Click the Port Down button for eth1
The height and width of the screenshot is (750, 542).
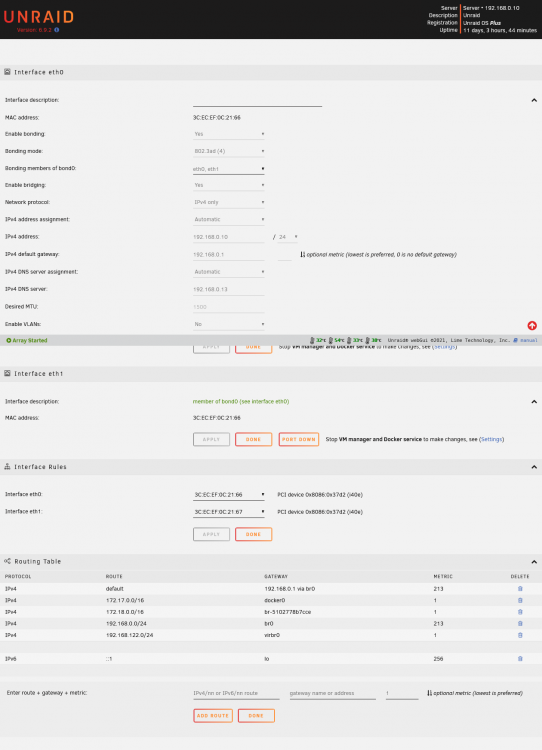[299, 439]
